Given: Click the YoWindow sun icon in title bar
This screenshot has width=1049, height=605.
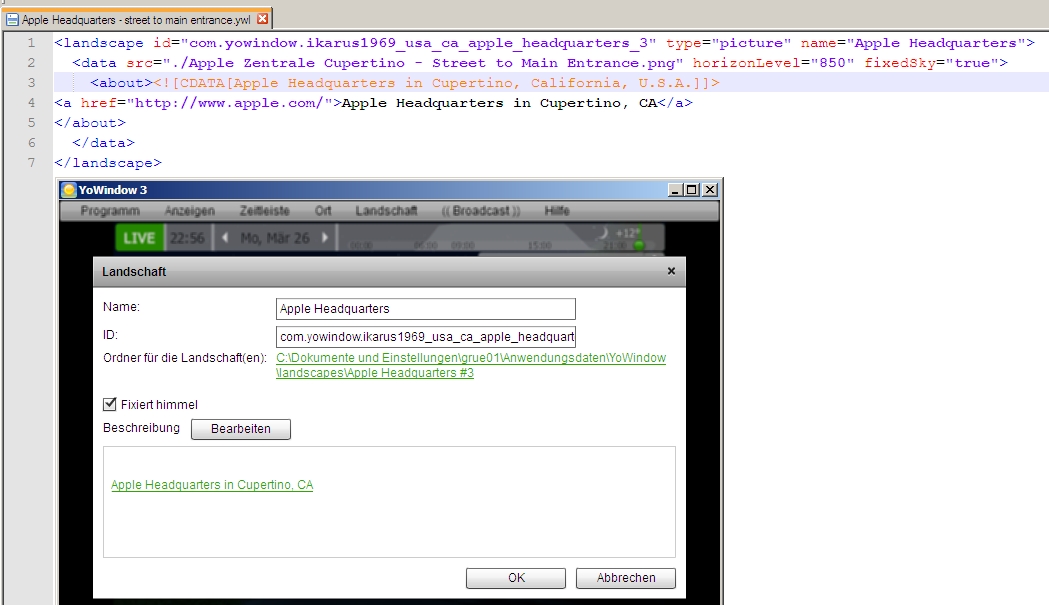Looking at the screenshot, I should [68, 190].
